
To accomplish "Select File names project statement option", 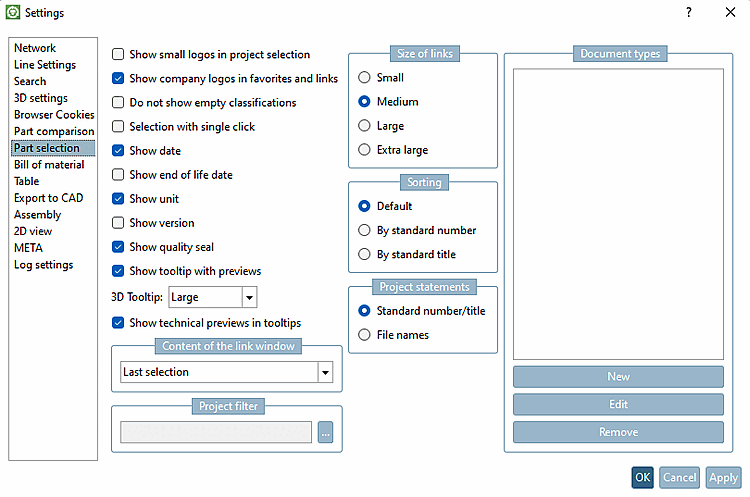I will 365,335.
